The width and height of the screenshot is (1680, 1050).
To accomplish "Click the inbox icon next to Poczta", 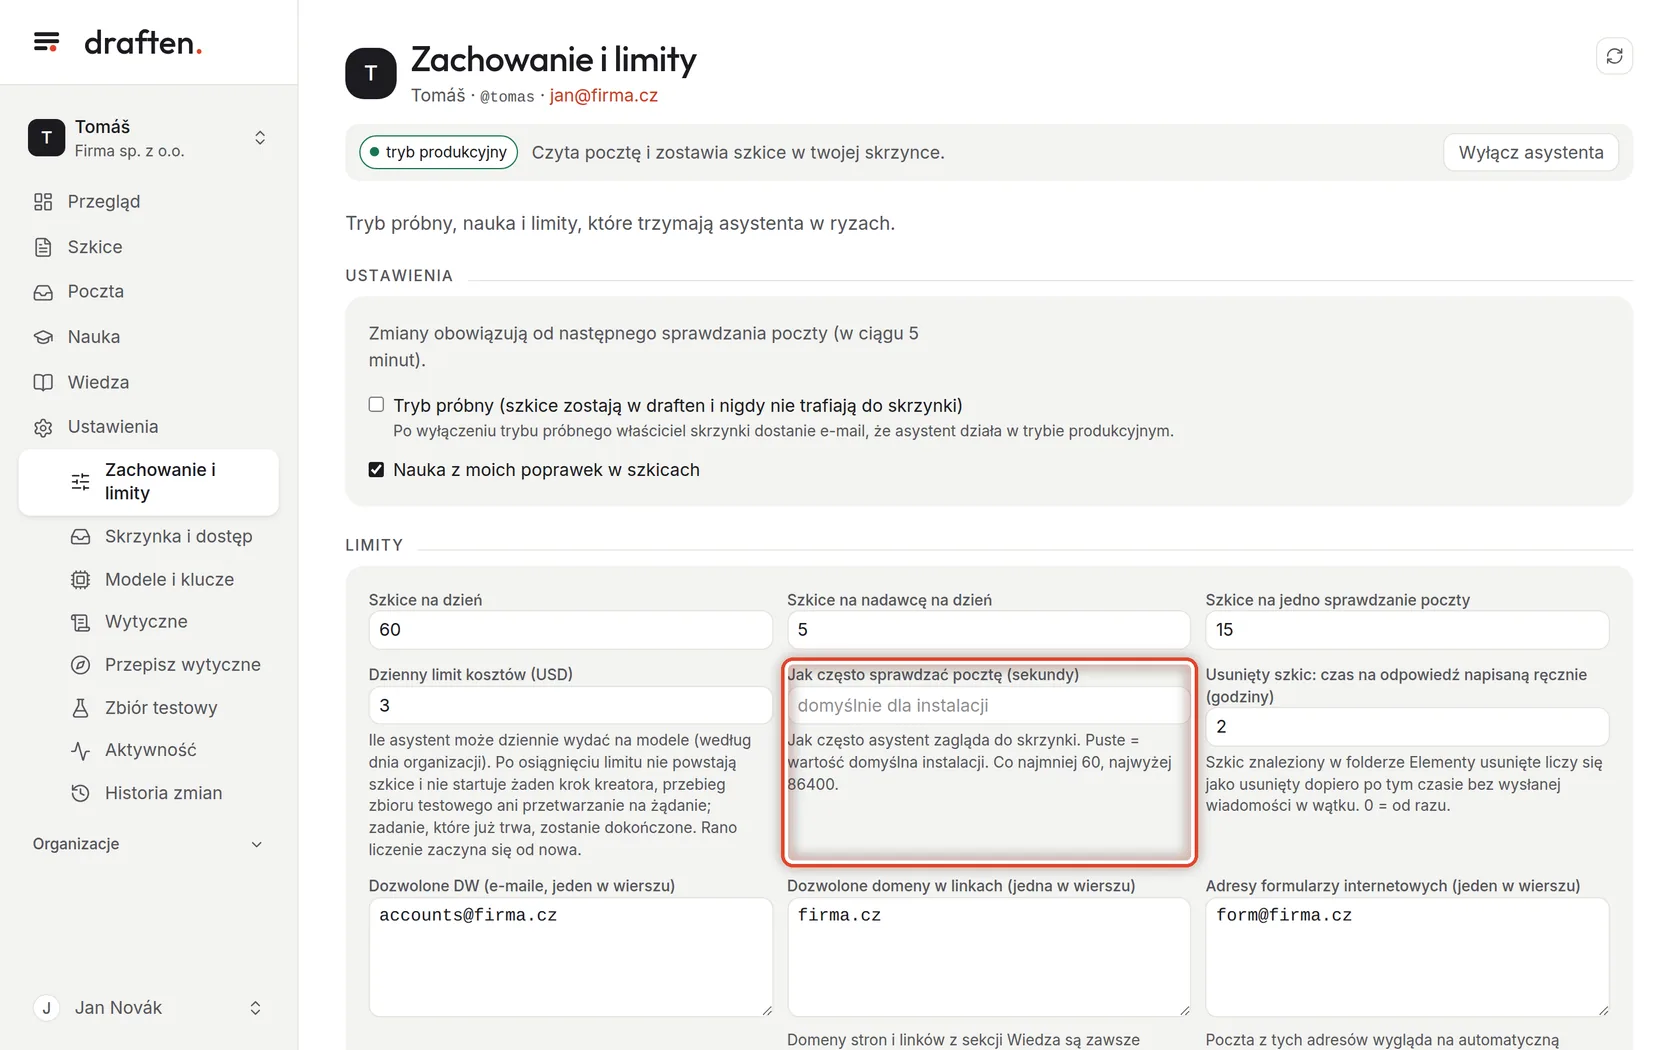I will point(43,292).
